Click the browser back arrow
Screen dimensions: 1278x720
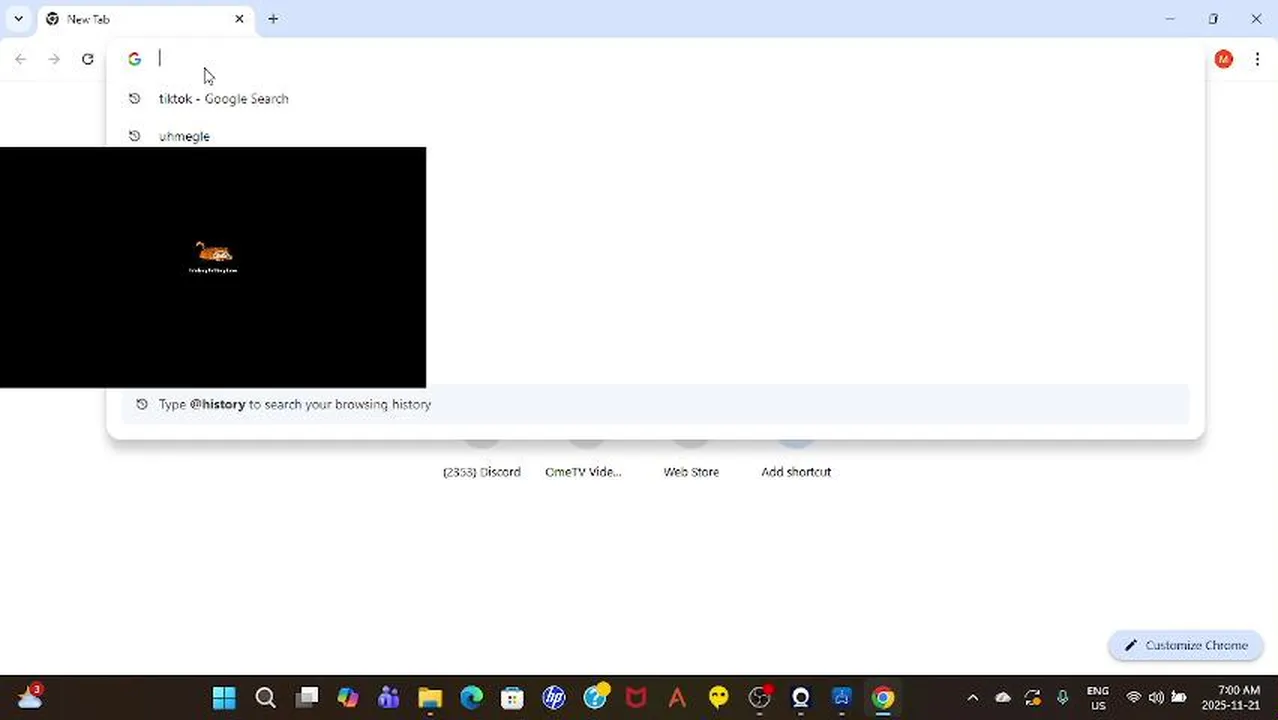coord(21,59)
